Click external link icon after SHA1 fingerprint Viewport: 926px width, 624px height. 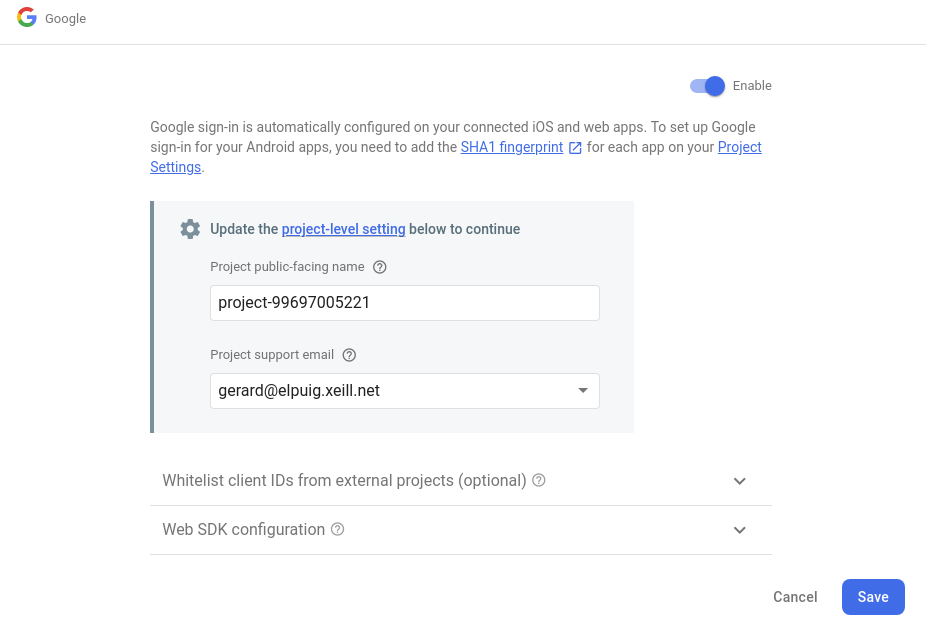click(x=575, y=148)
